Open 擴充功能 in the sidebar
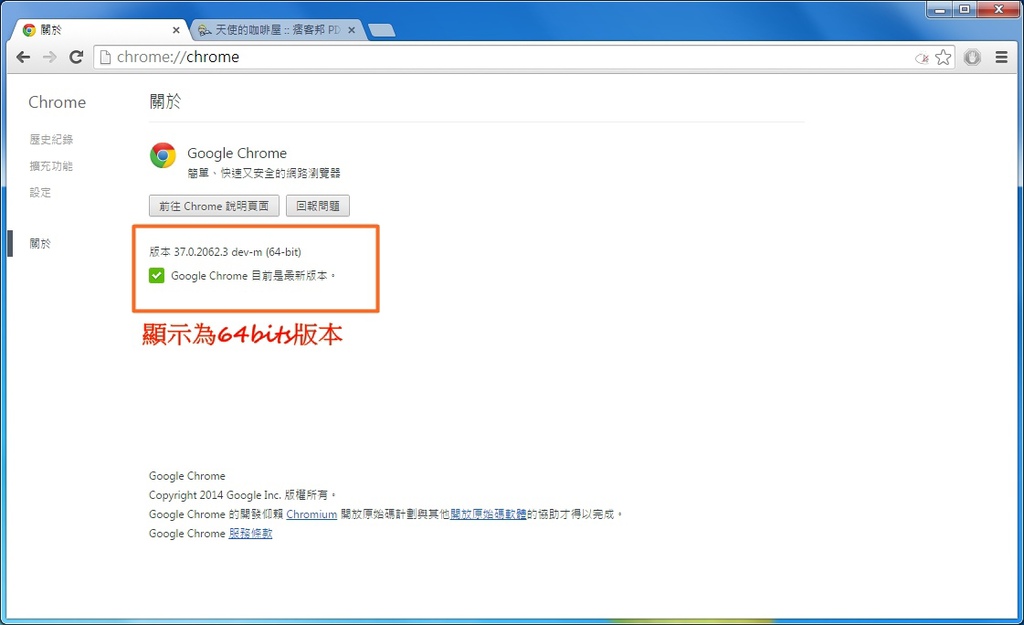1024x625 pixels. pyautogui.click(x=51, y=166)
